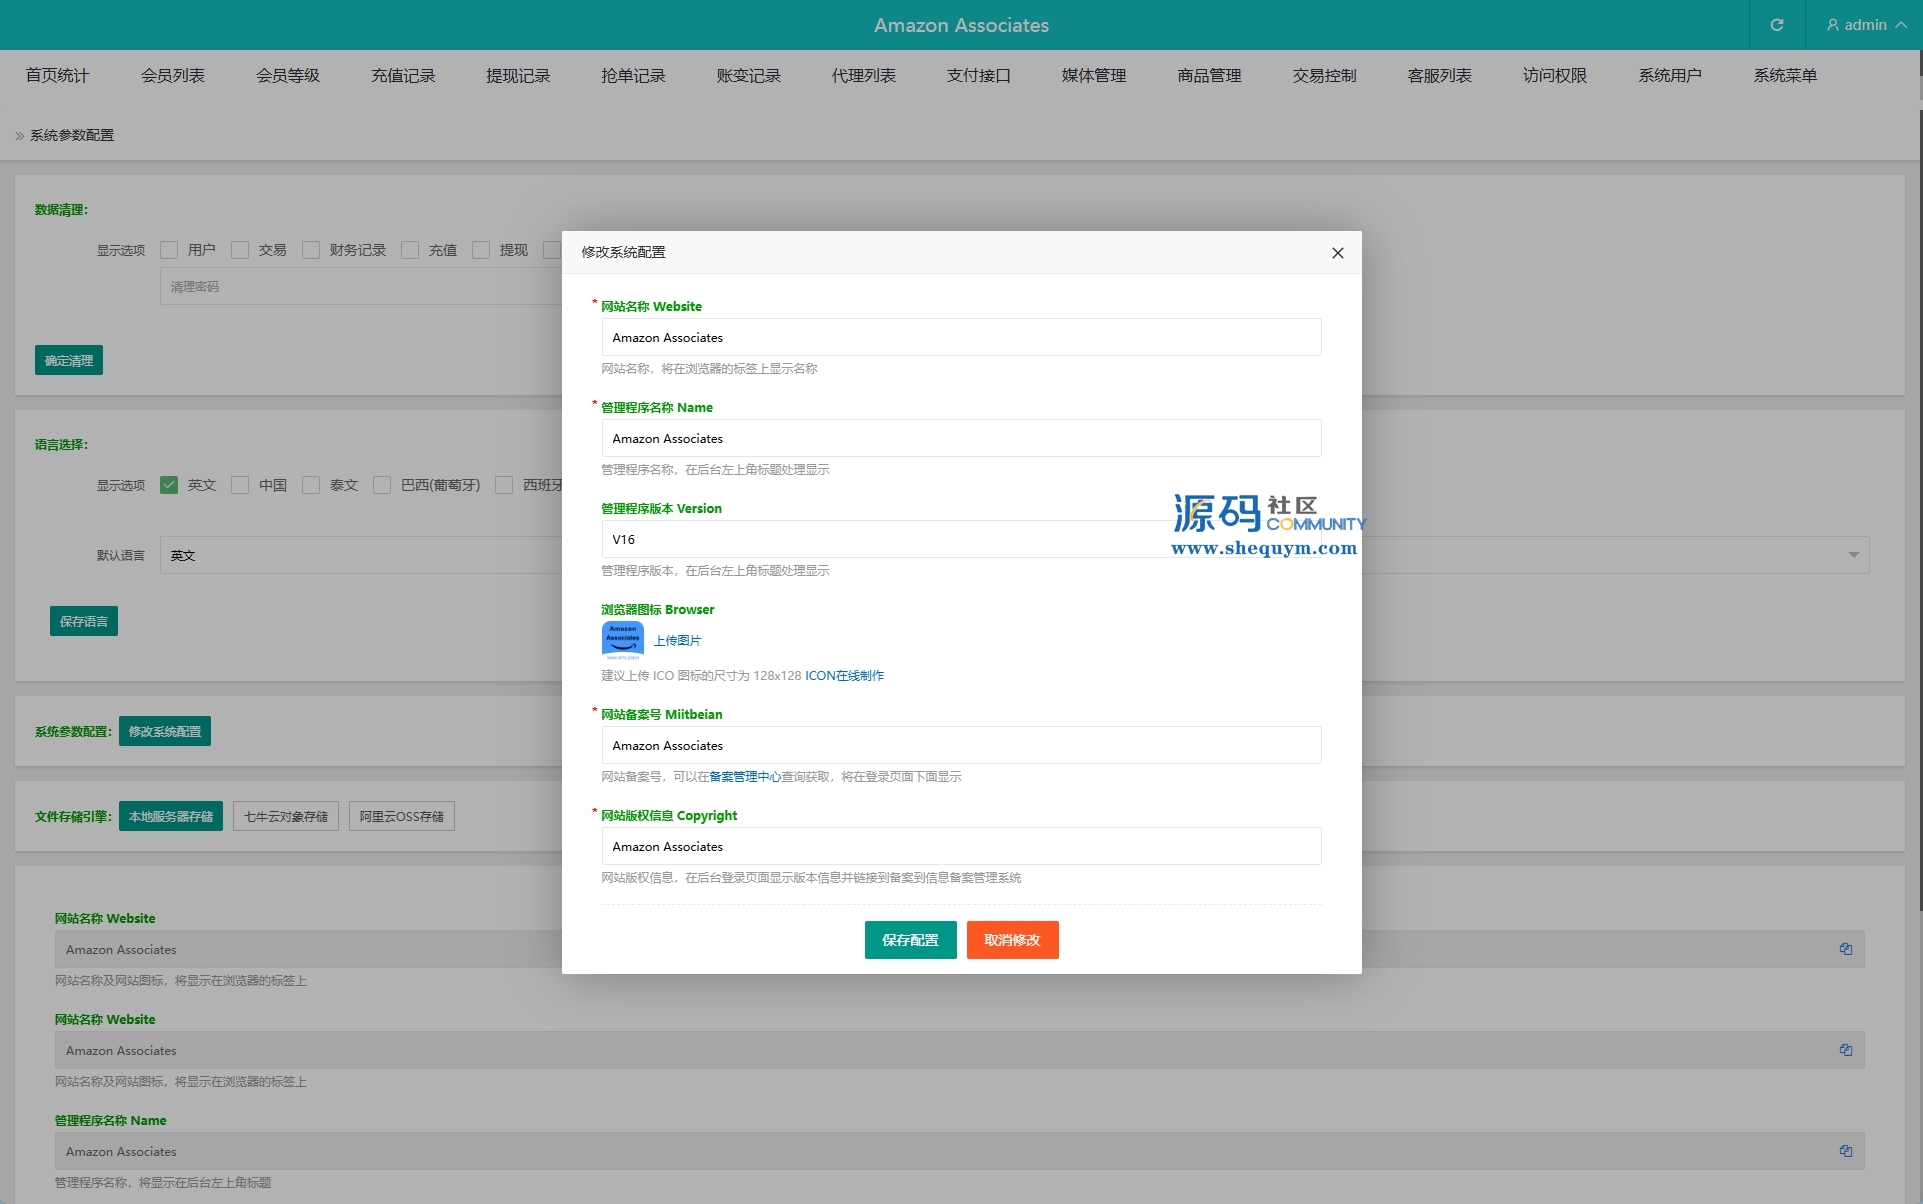
Task: Open the 系统用户 menu
Action: (1670, 76)
